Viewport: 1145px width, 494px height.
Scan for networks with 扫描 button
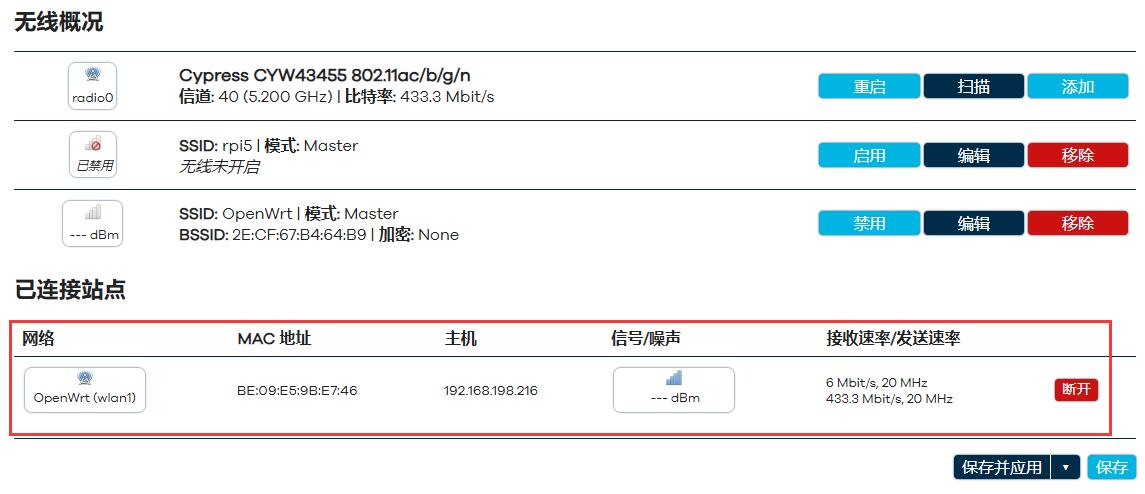tap(973, 86)
